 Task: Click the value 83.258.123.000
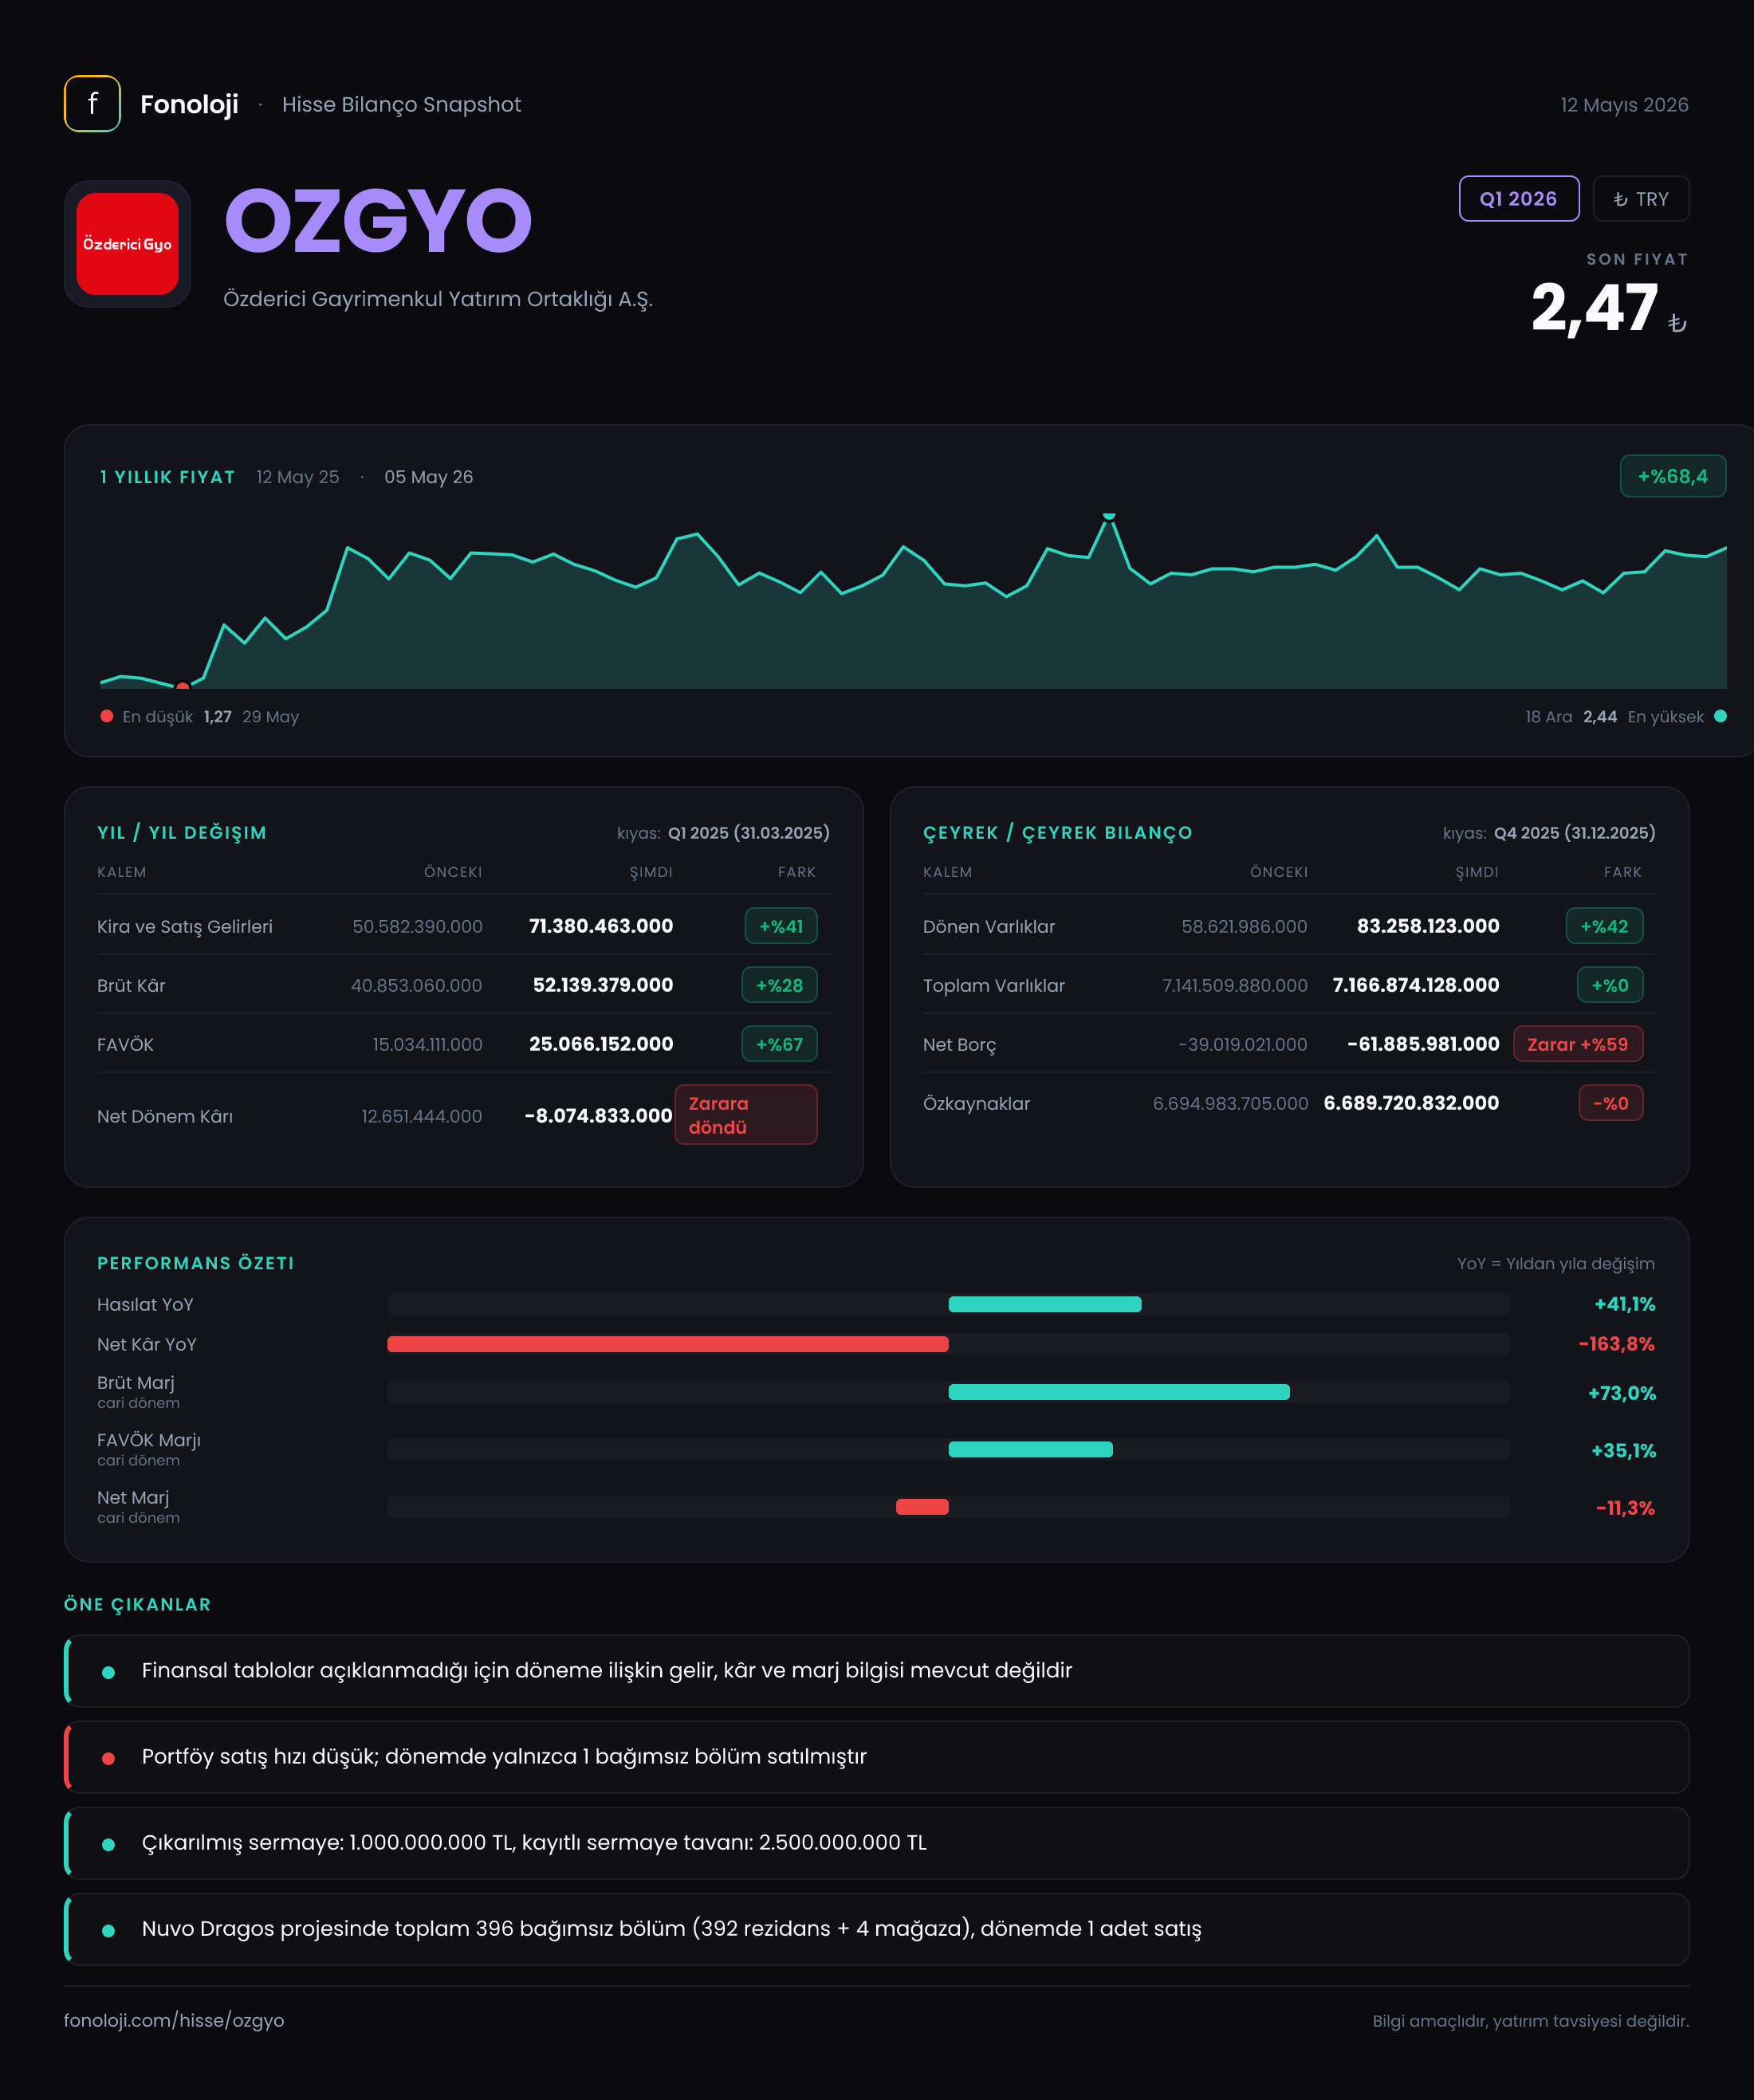point(1427,926)
